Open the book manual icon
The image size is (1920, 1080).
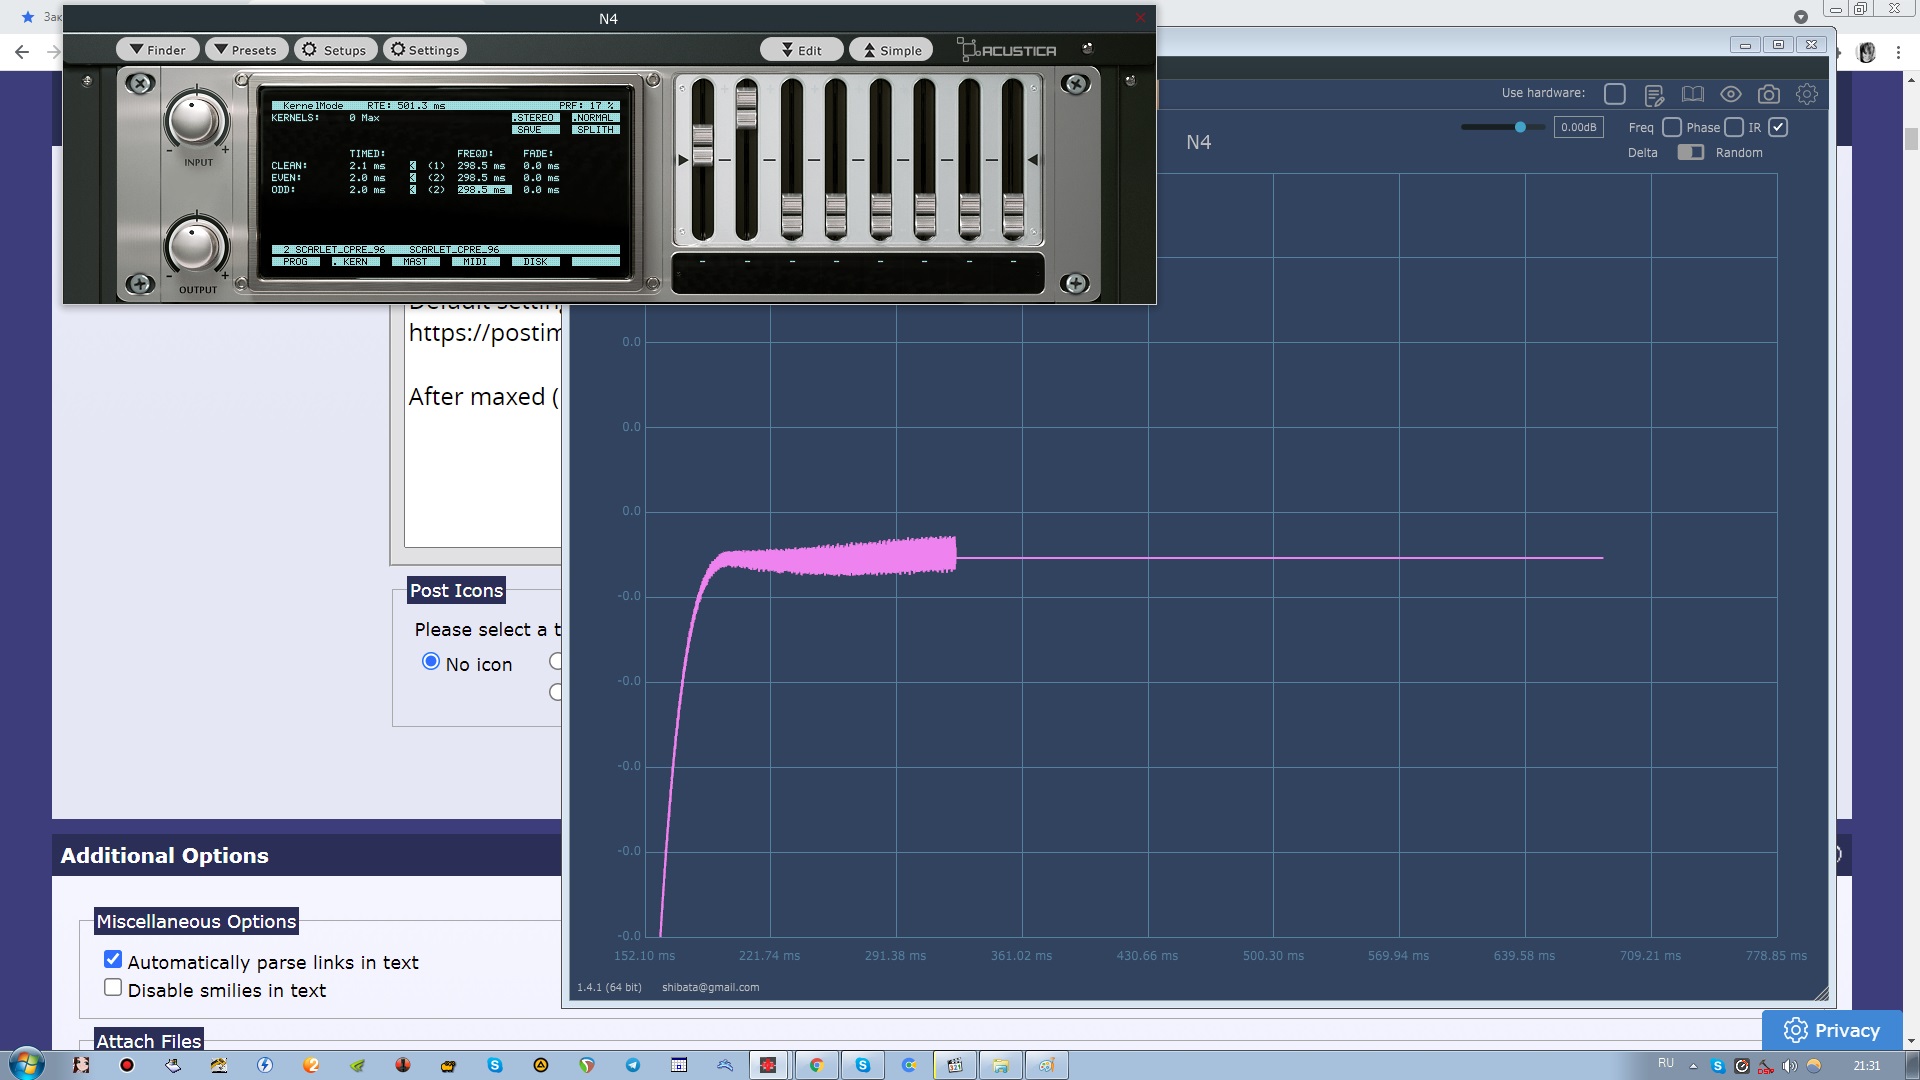click(x=1692, y=94)
